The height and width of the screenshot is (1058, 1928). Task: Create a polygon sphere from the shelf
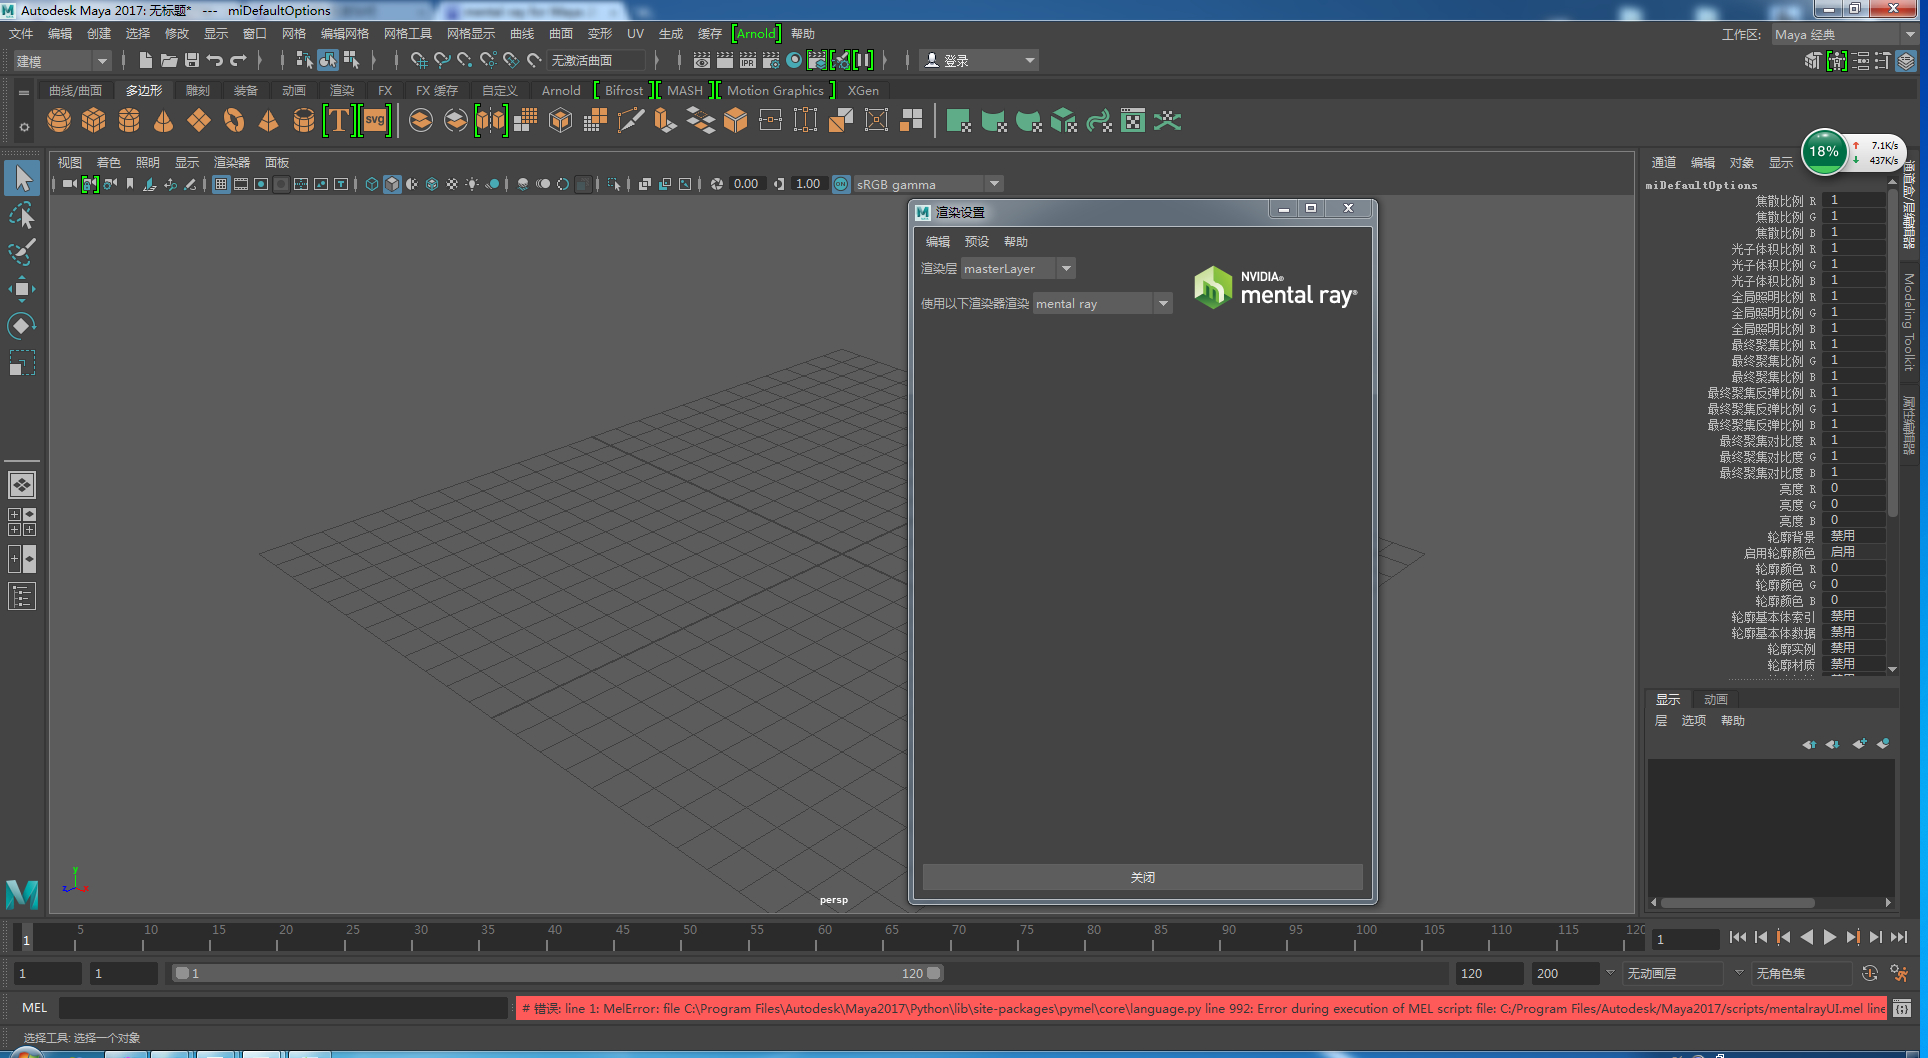[59, 121]
